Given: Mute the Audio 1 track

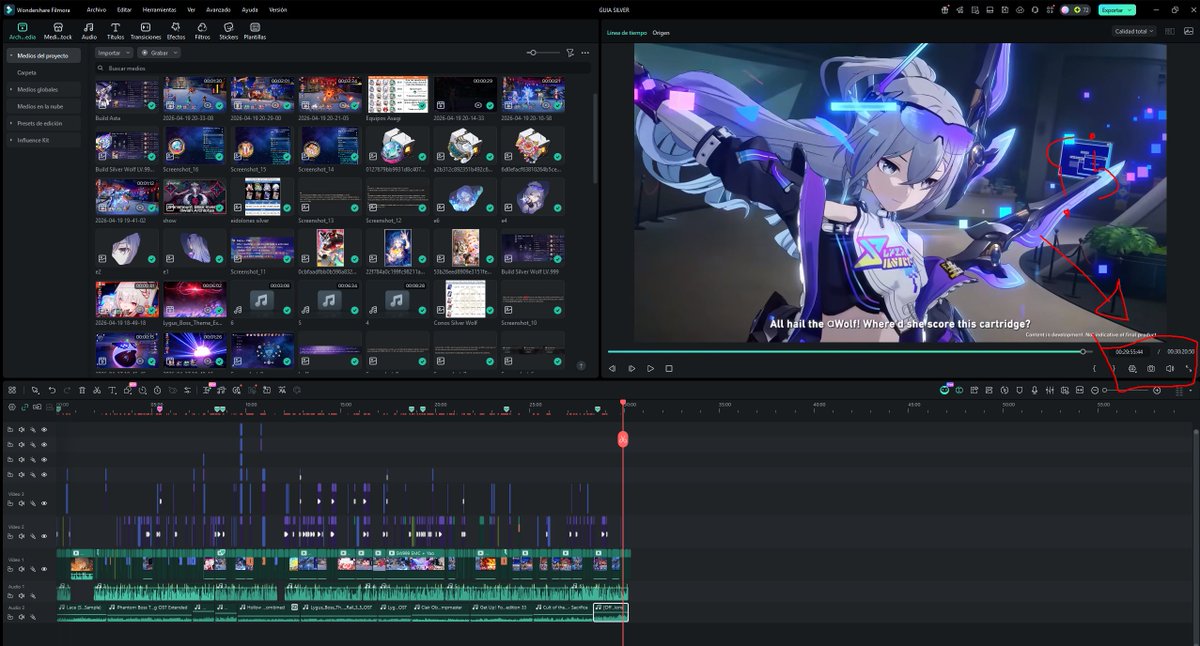Looking at the screenshot, I should click(x=21, y=596).
